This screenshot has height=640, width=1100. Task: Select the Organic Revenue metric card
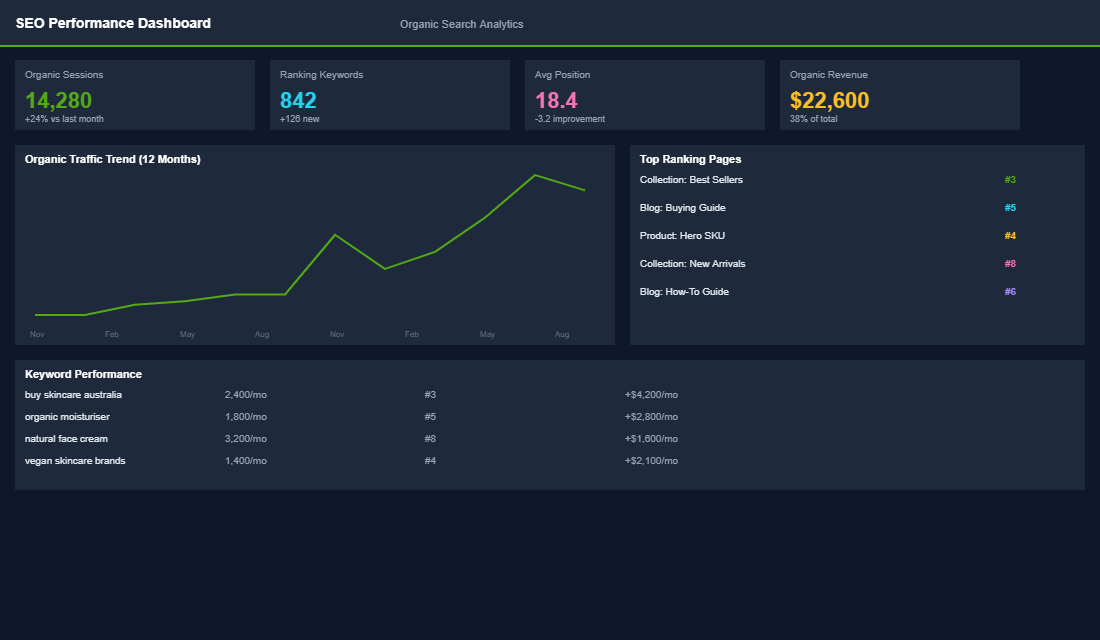899,95
